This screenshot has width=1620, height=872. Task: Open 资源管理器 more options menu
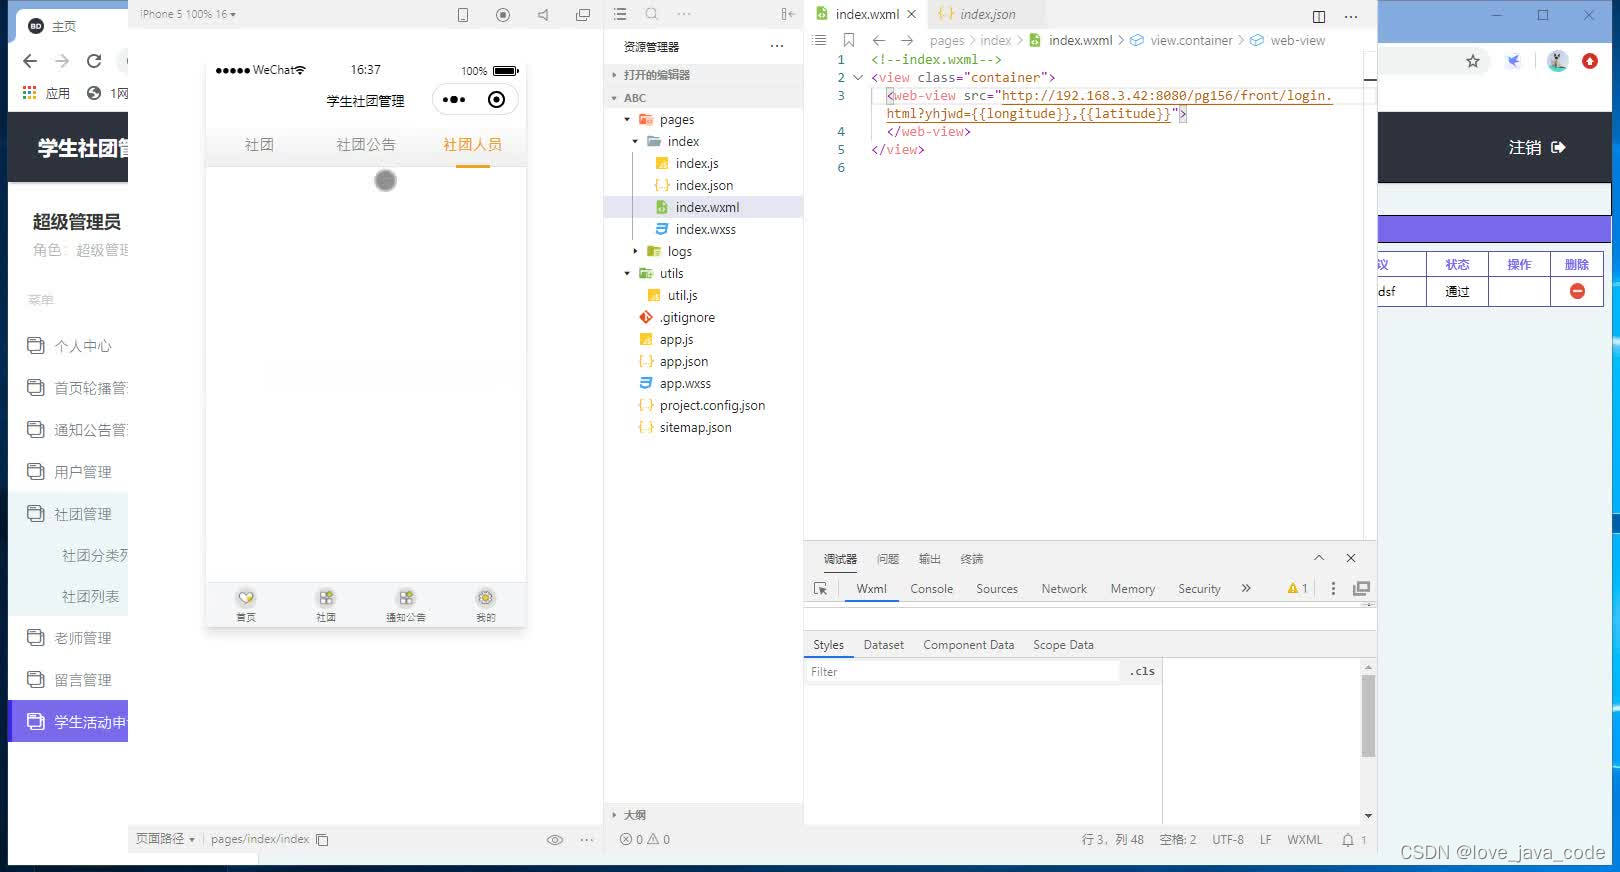coord(777,46)
